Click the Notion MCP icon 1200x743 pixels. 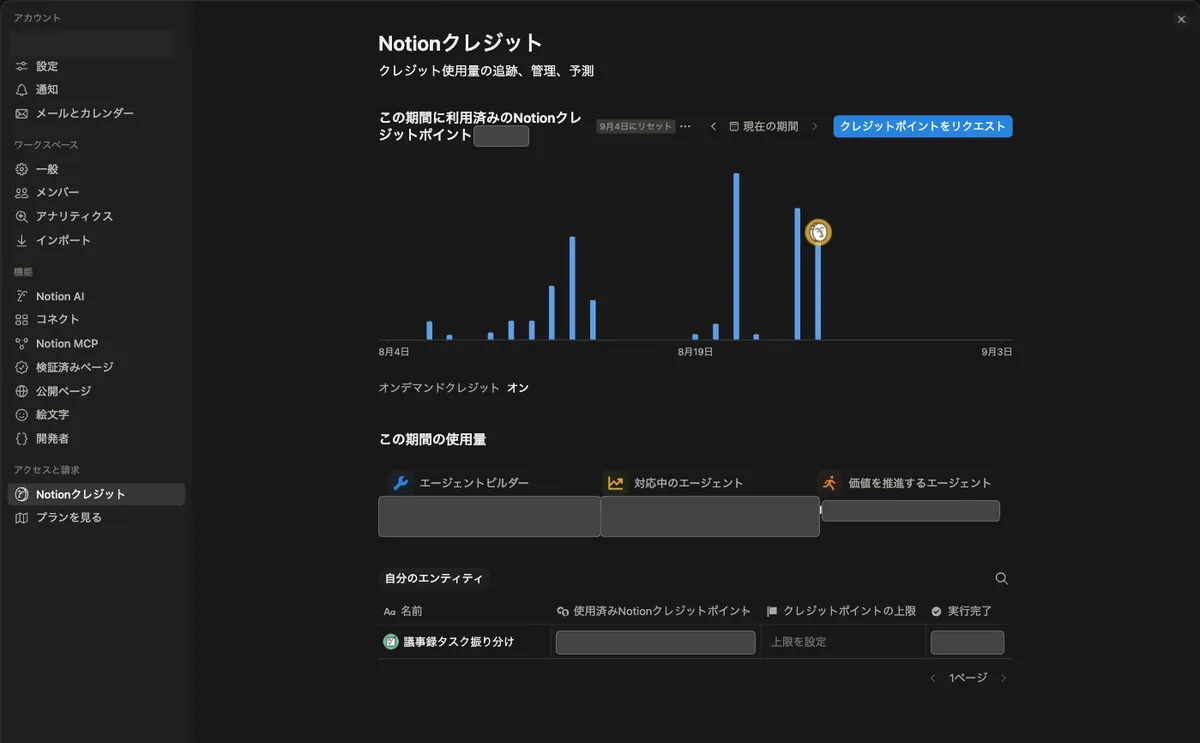click(22, 343)
